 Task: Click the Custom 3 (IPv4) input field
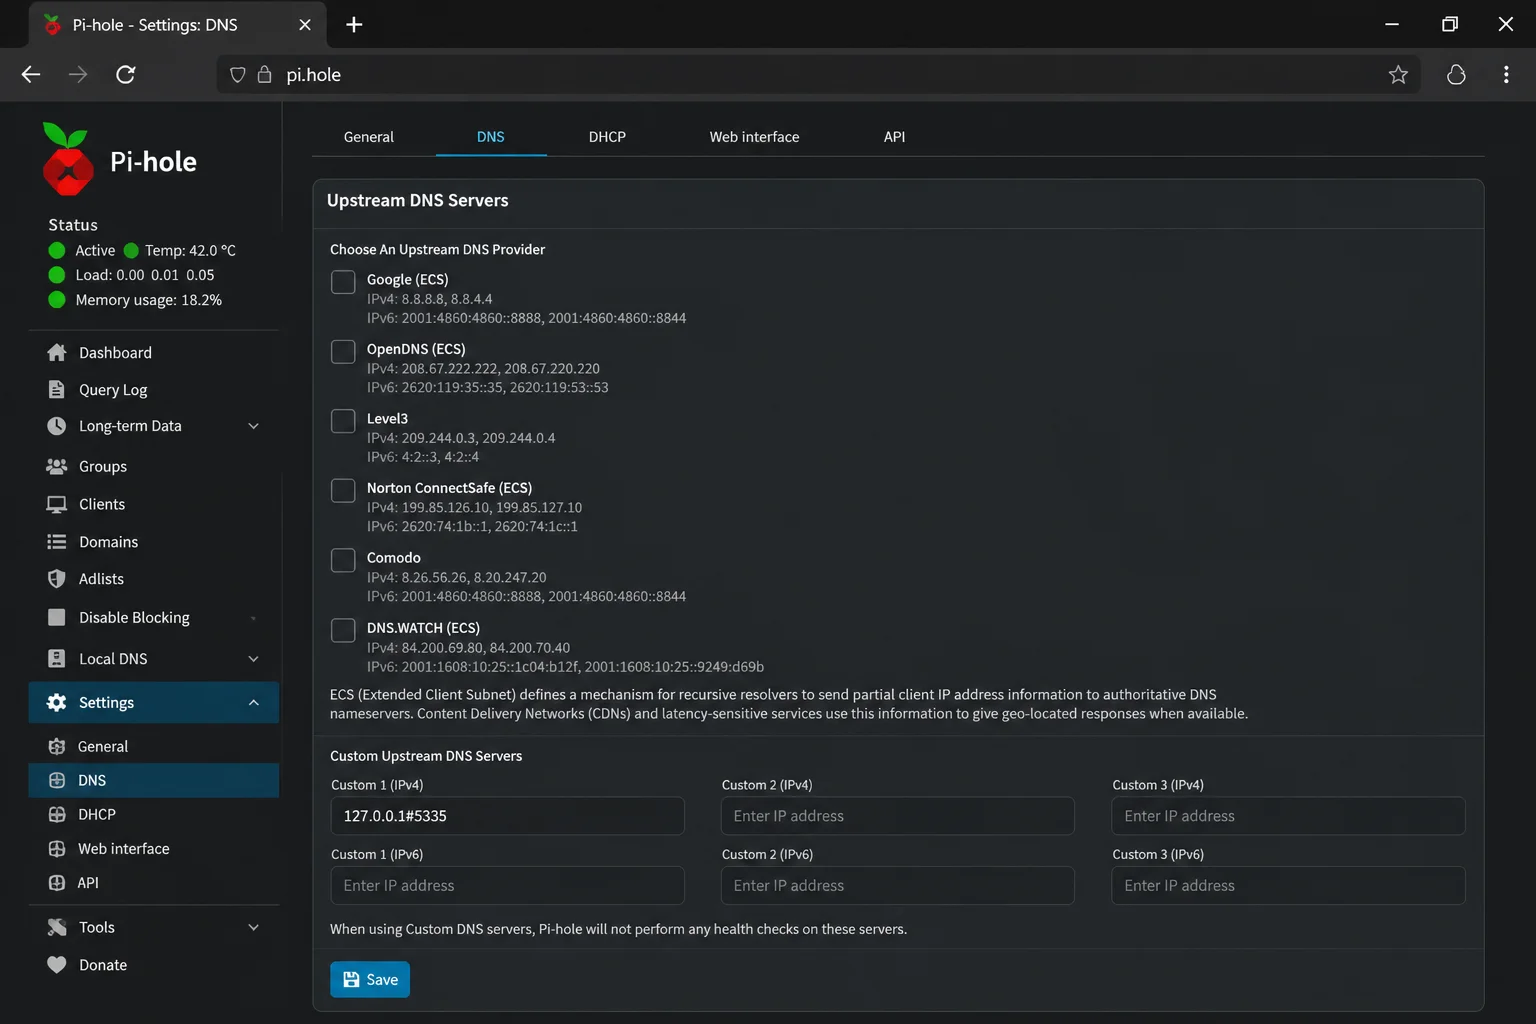(x=1288, y=816)
